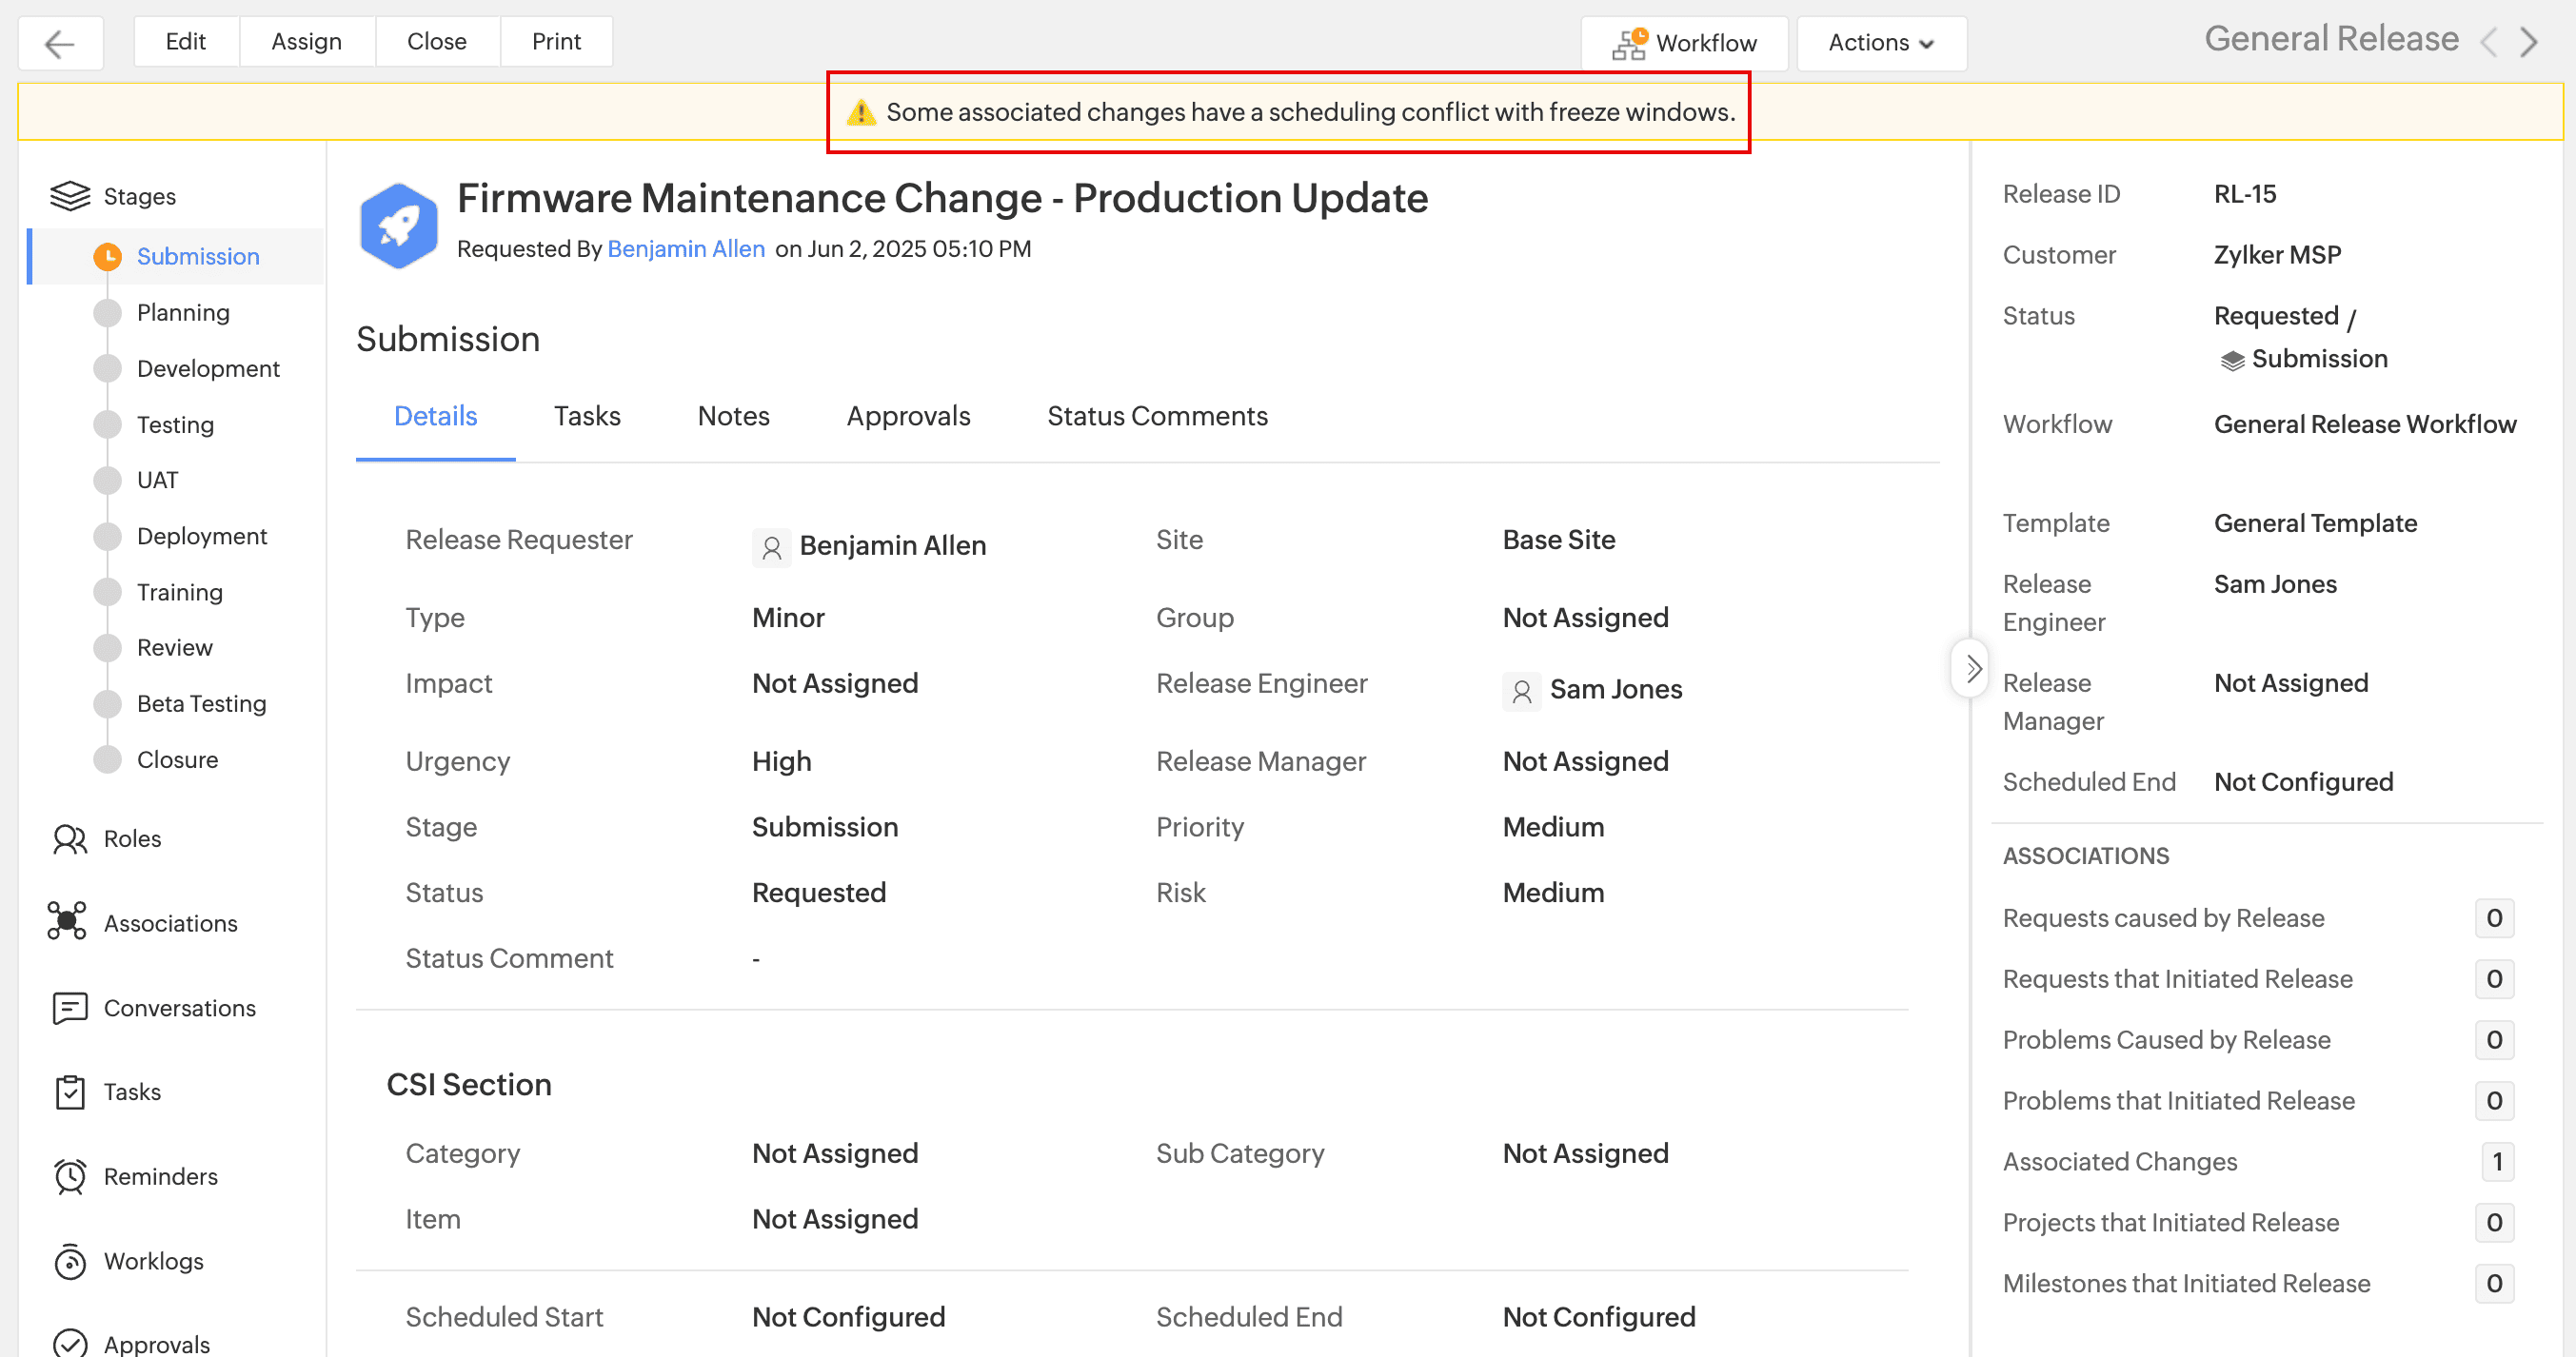
Task: Click the back arrow icon
Action: coord(60,43)
